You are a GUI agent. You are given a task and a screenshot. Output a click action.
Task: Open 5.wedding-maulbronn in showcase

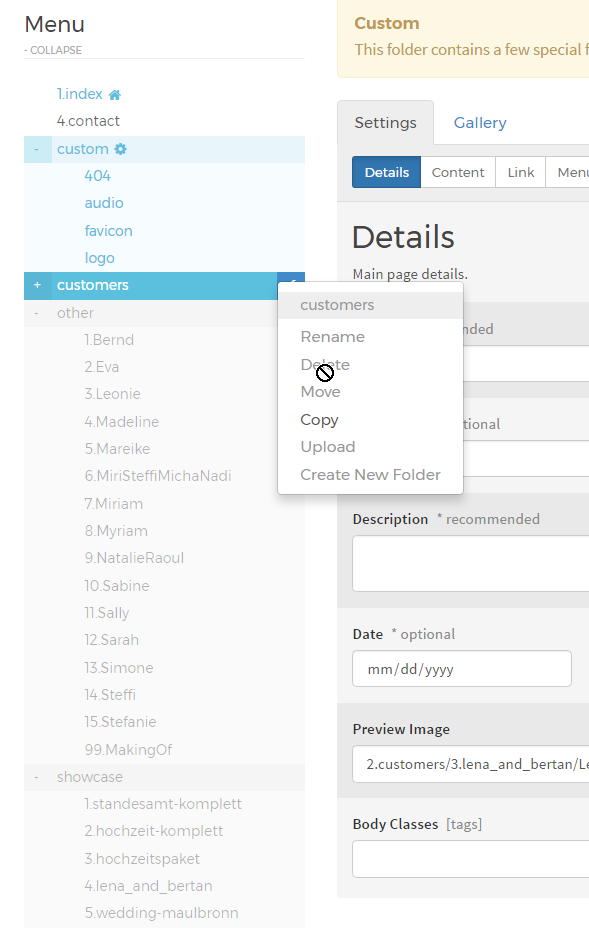tap(161, 913)
